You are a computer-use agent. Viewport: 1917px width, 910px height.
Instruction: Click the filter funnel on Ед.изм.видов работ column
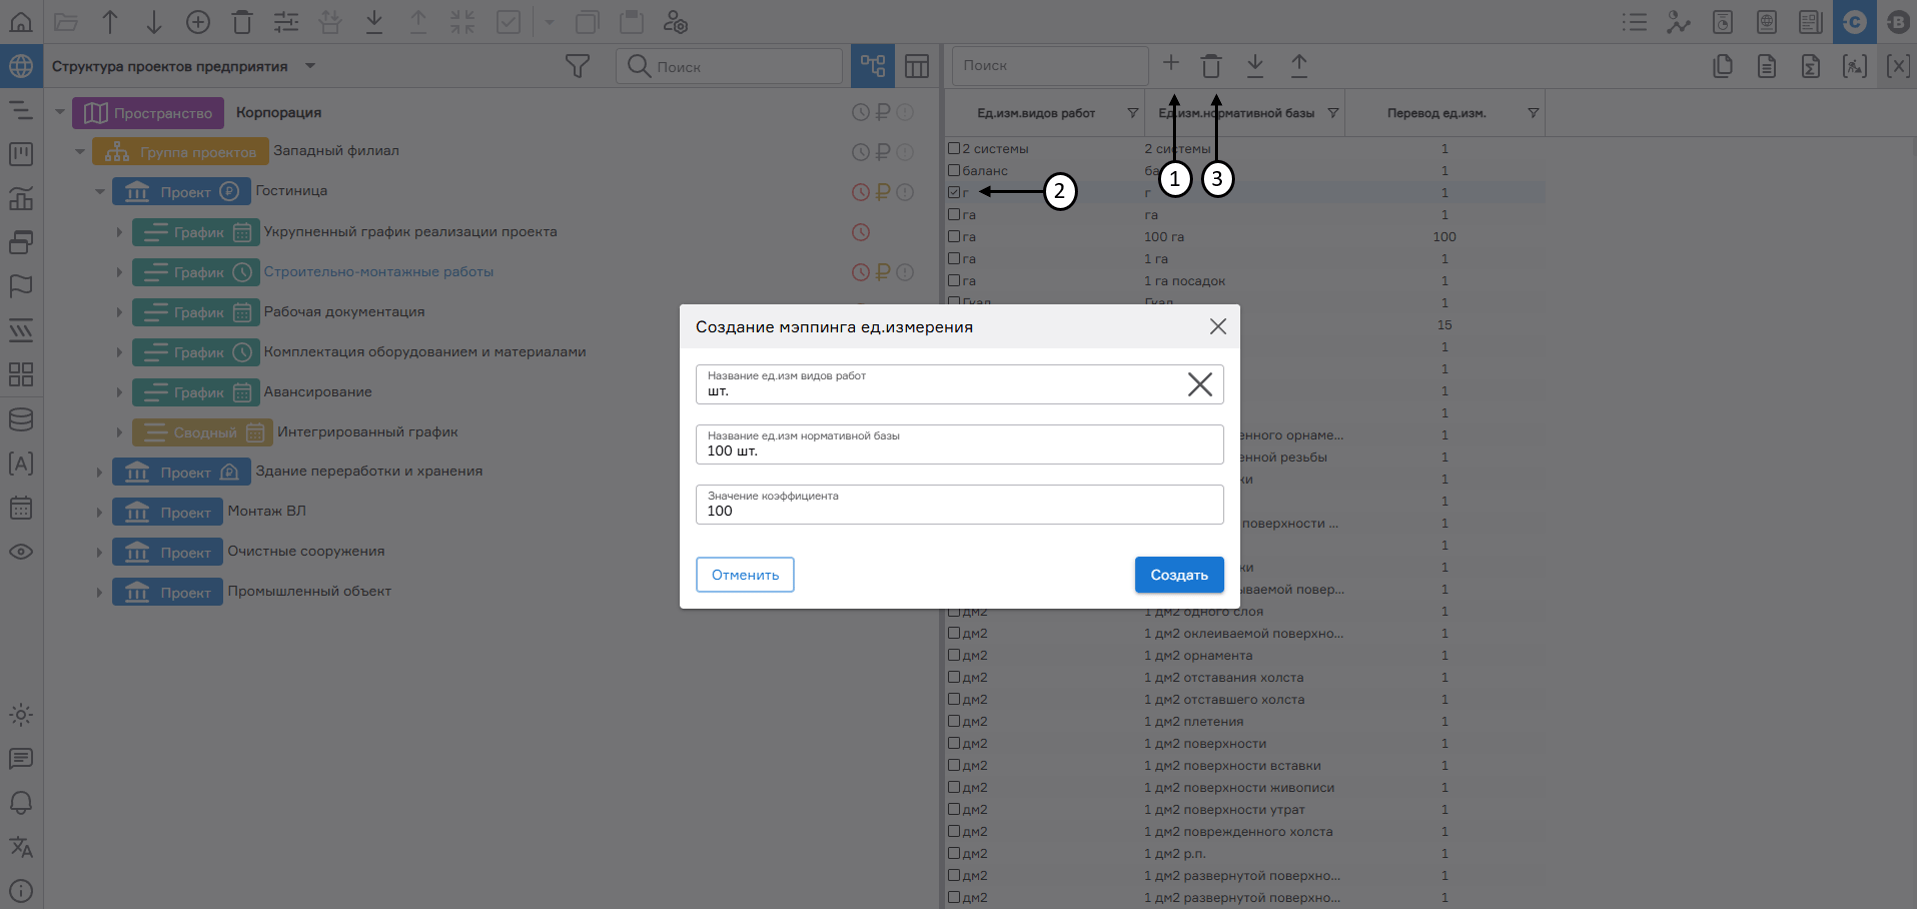coord(1131,113)
